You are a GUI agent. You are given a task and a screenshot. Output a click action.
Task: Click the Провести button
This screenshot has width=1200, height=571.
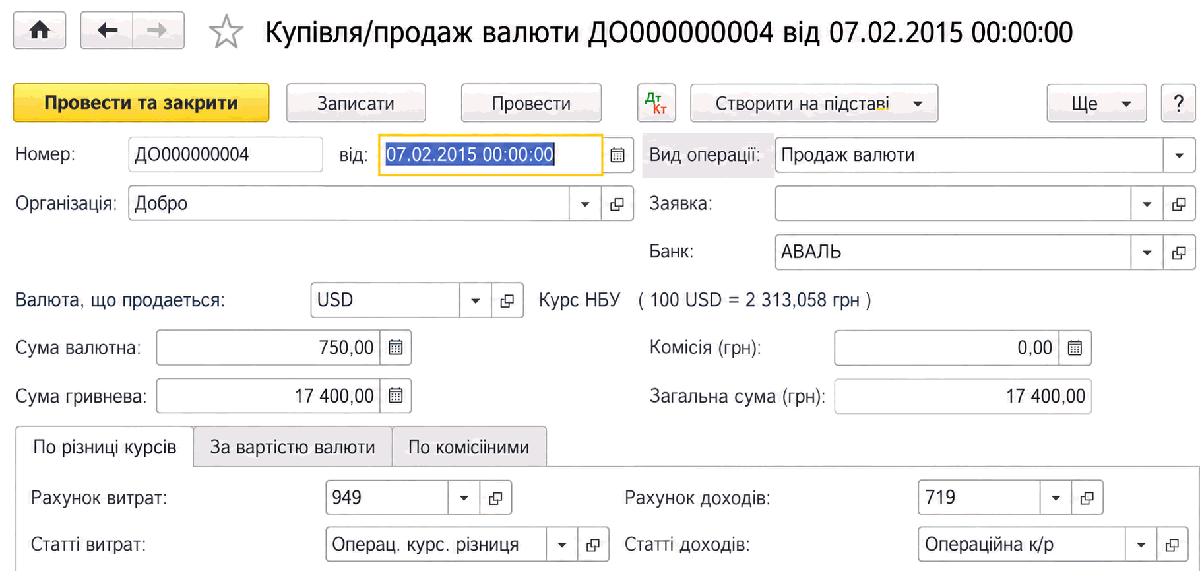(x=531, y=103)
